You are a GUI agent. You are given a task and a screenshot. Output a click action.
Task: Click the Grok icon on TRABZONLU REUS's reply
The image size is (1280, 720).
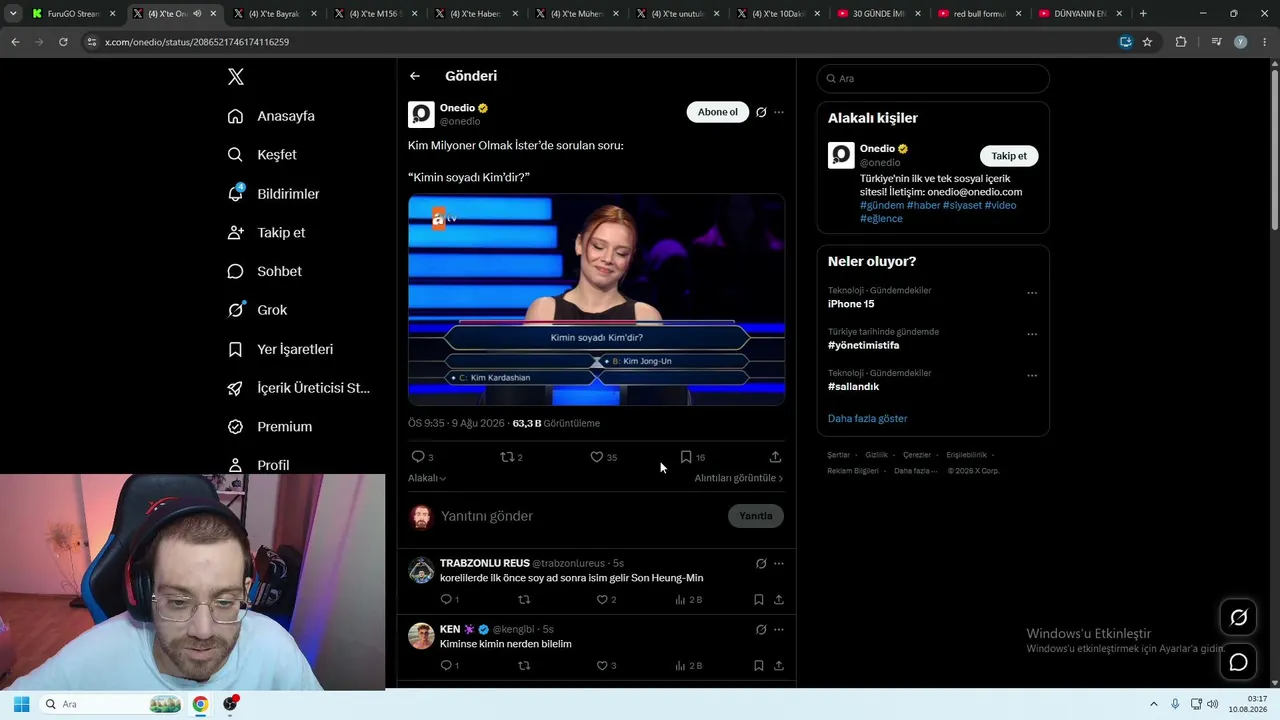(x=761, y=564)
